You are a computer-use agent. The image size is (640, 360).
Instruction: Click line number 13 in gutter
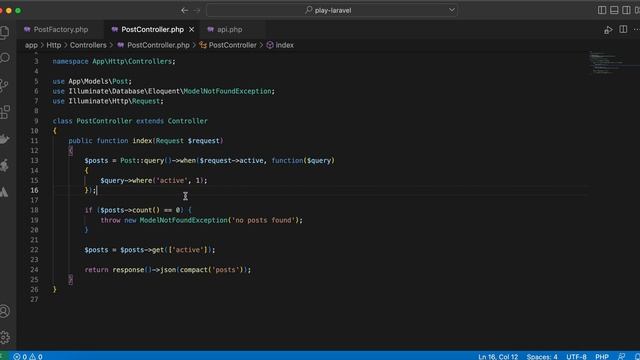coord(35,160)
